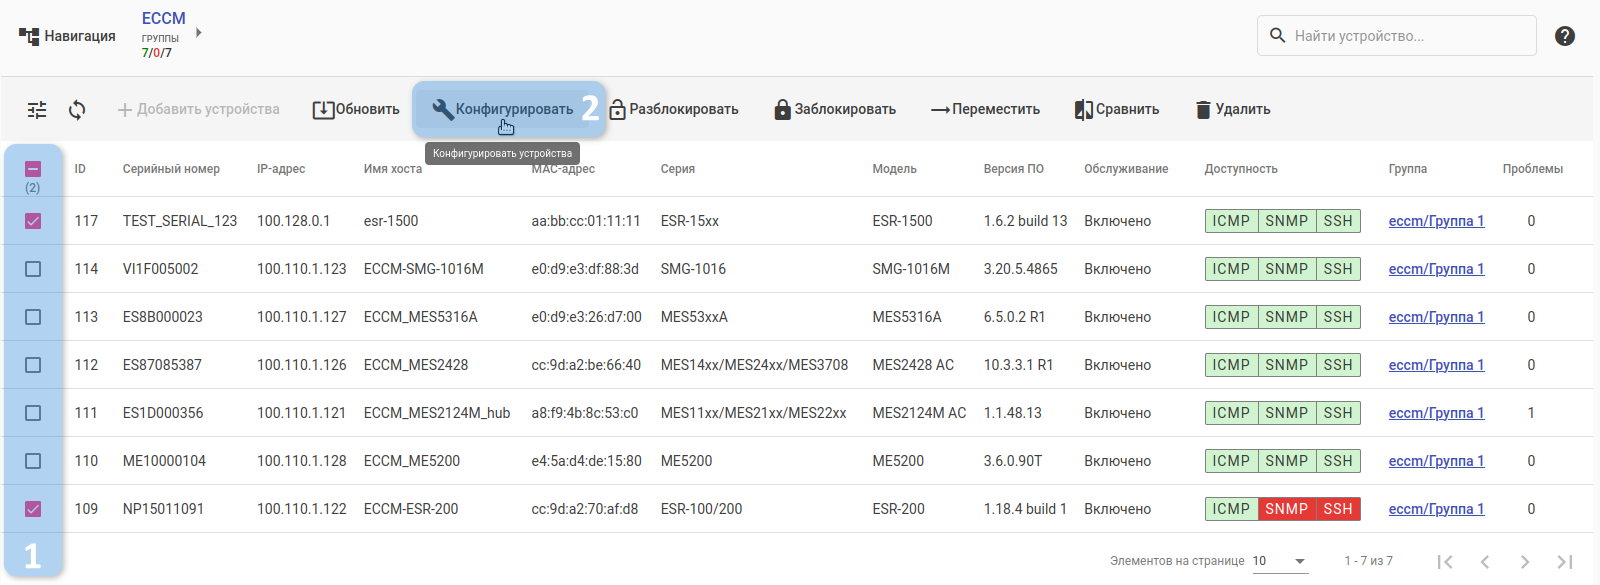Go to the next page arrow
The width and height of the screenshot is (1600, 585).
coord(1524,562)
